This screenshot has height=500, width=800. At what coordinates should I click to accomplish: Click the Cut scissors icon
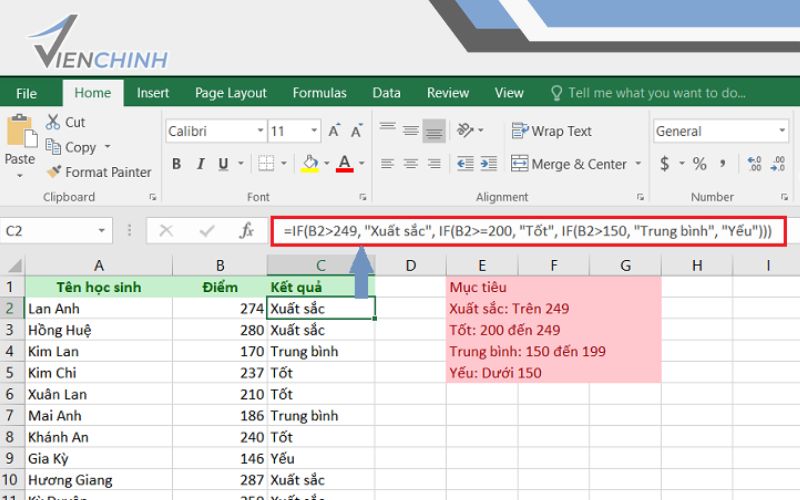tap(53, 122)
